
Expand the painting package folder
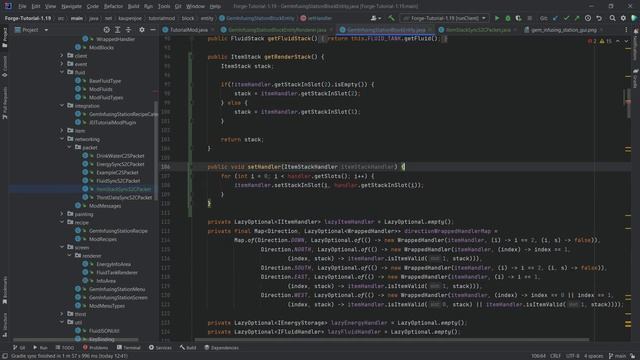click(62, 214)
